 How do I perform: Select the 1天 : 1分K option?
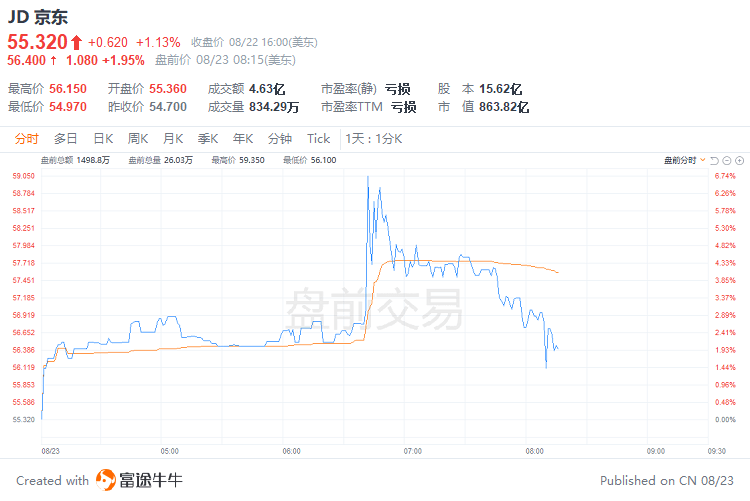(x=374, y=139)
